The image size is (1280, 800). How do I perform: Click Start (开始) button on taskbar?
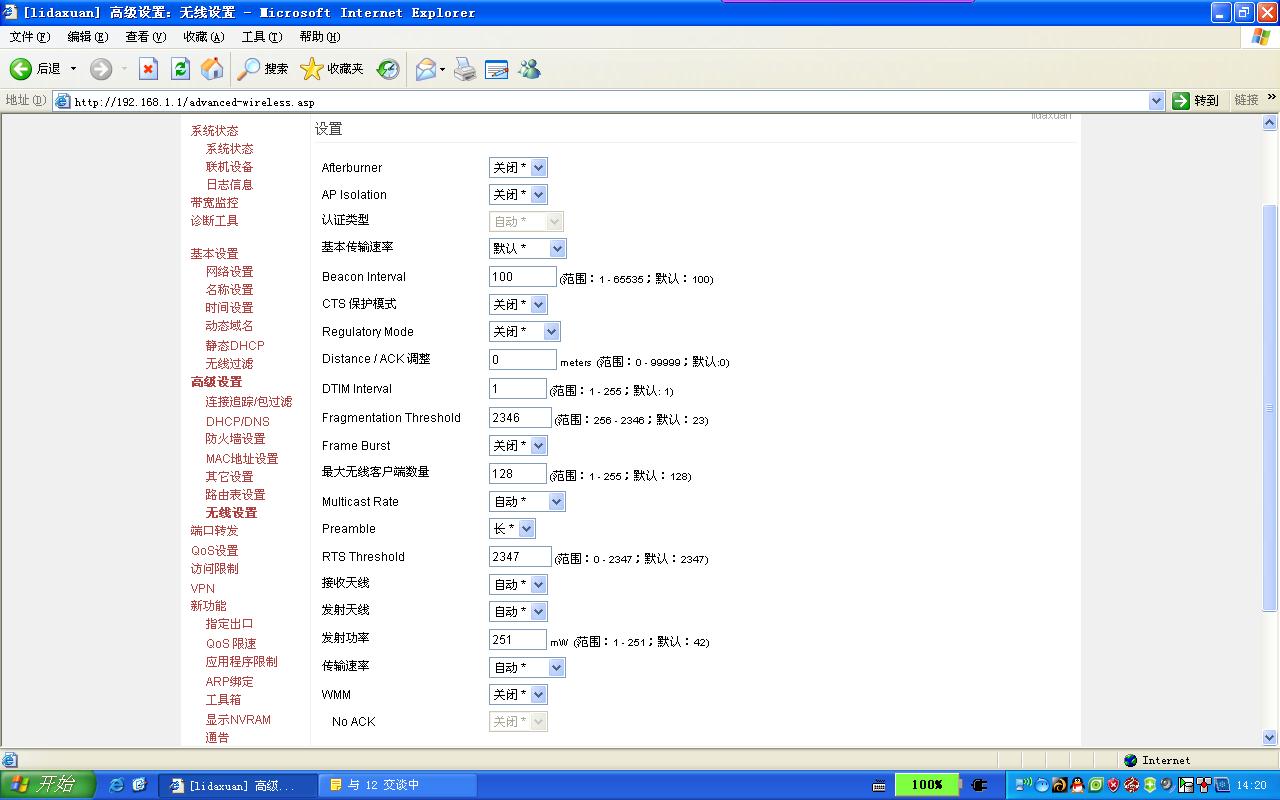point(47,785)
